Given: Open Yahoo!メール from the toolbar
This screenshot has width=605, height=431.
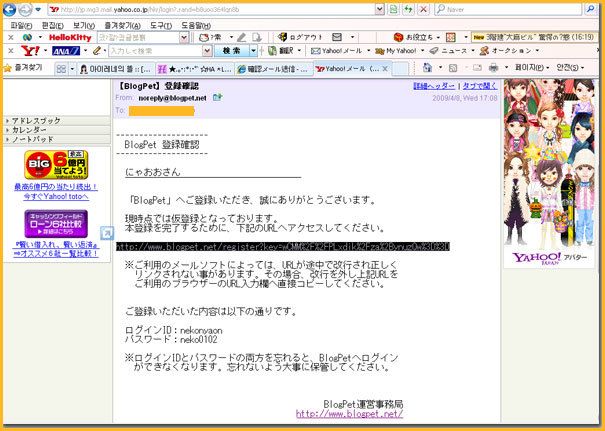Looking at the screenshot, I should [x=336, y=51].
